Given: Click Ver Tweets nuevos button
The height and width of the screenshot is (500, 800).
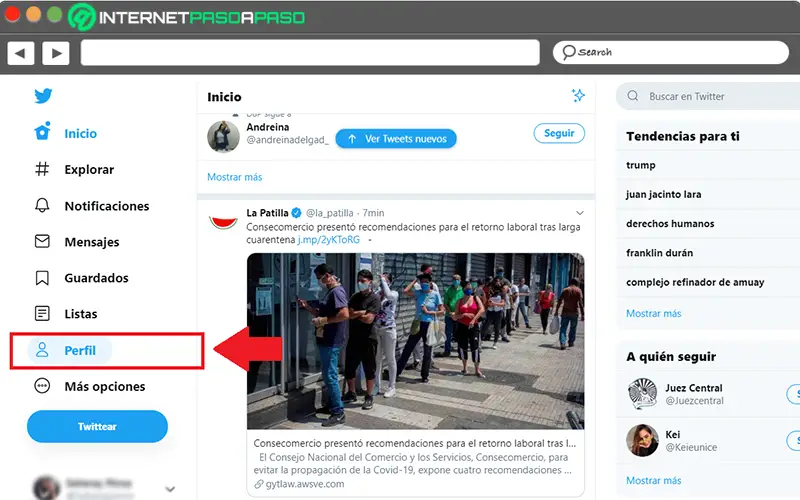Looking at the screenshot, I should tap(396, 139).
